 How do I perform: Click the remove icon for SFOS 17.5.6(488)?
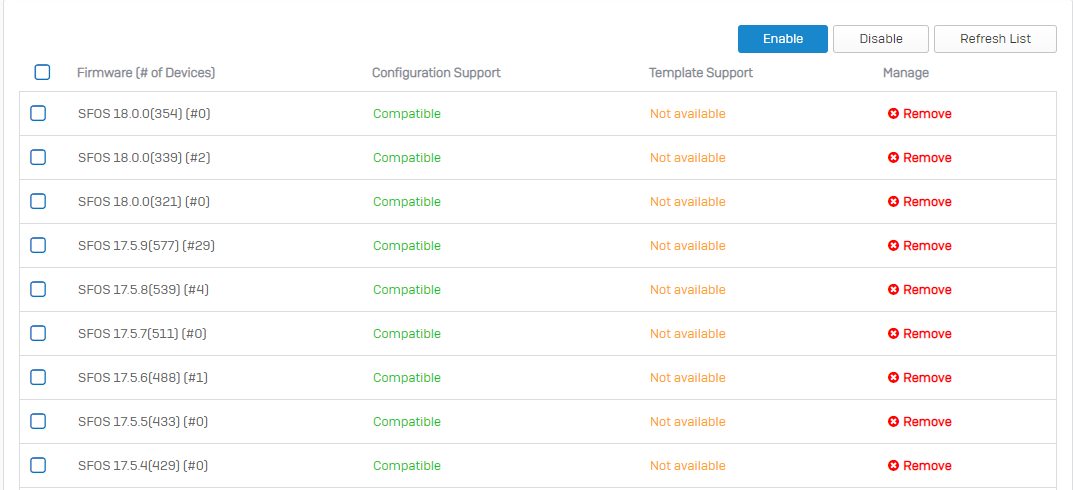pos(893,378)
